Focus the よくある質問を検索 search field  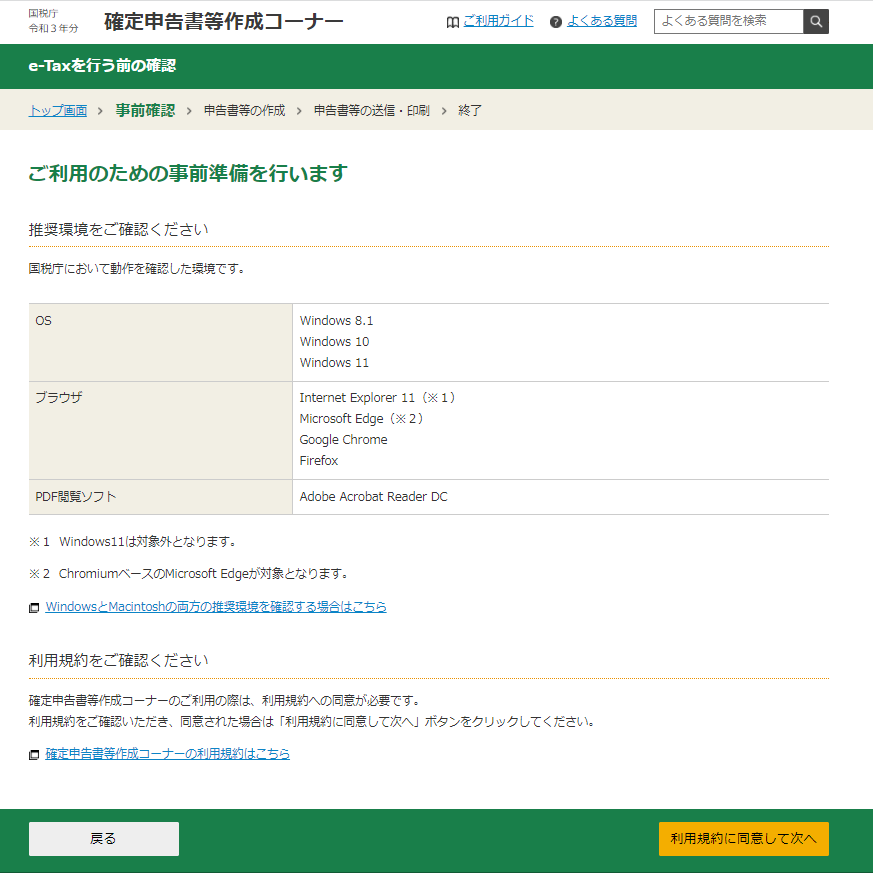point(729,21)
